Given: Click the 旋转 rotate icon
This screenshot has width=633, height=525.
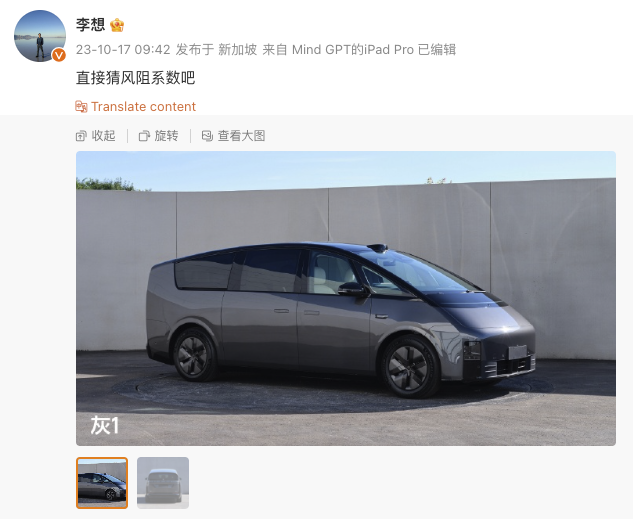Looking at the screenshot, I should (x=144, y=136).
